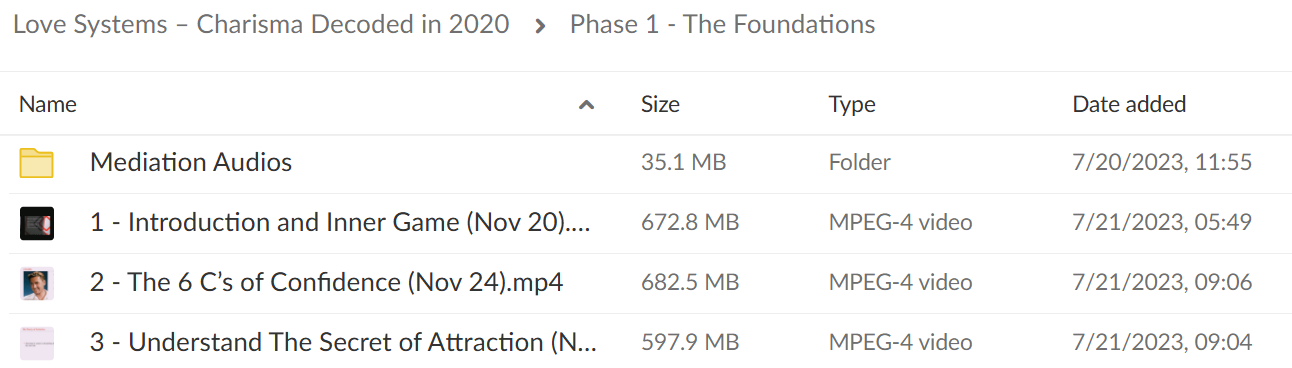This screenshot has width=1292, height=368.
Task: Sort files by the Name column
Action: 48,104
